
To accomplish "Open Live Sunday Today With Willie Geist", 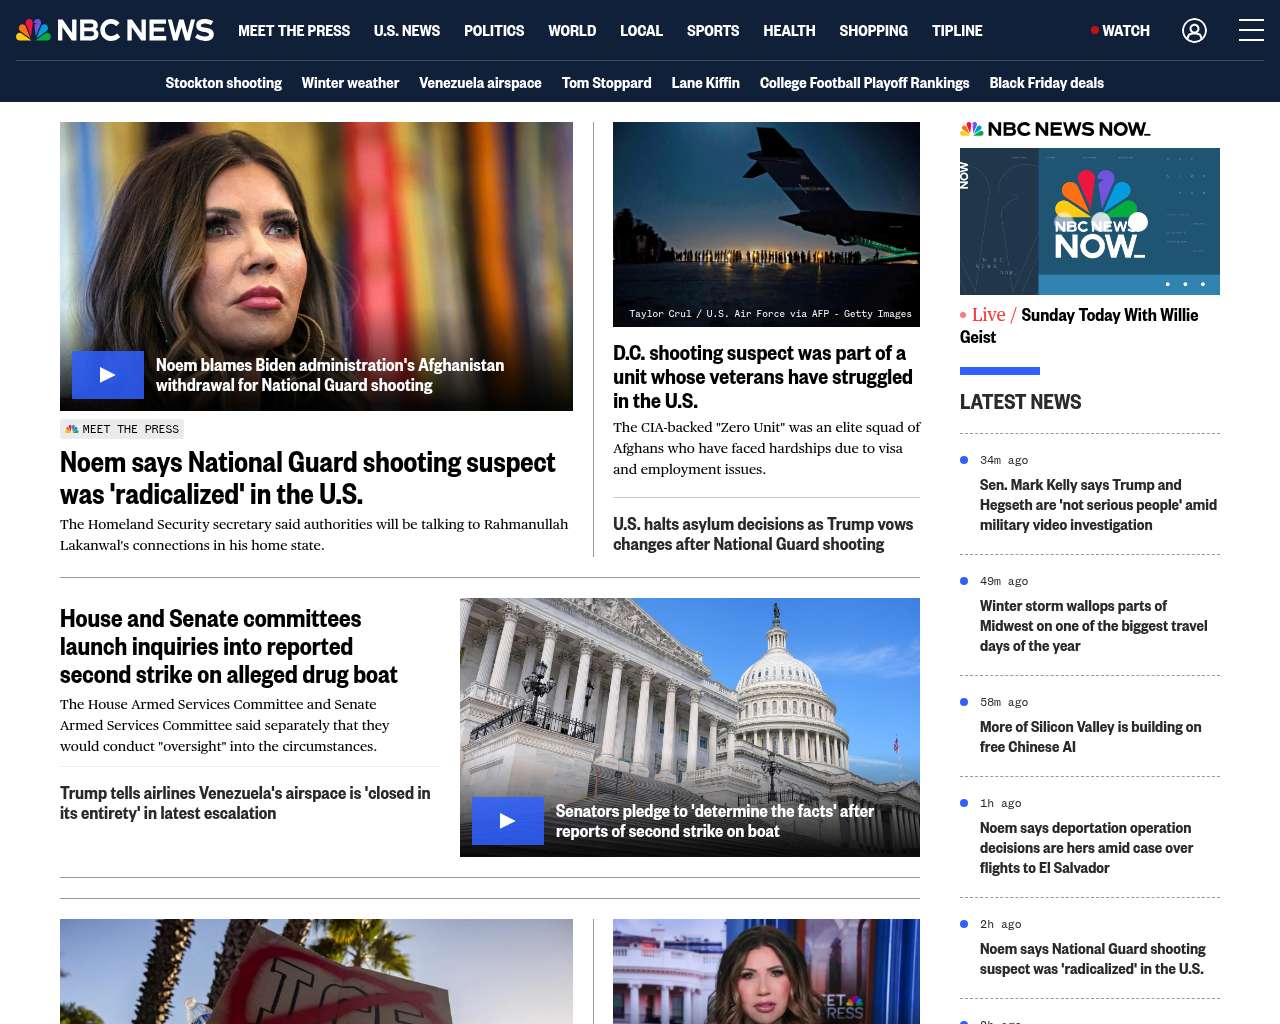I will pyautogui.click(x=1079, y=326).
